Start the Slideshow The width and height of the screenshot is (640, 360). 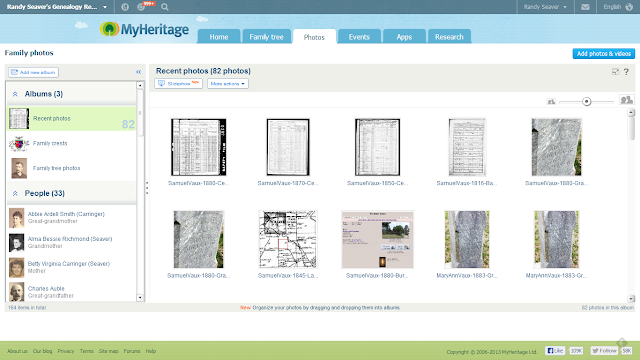point(178,84)
